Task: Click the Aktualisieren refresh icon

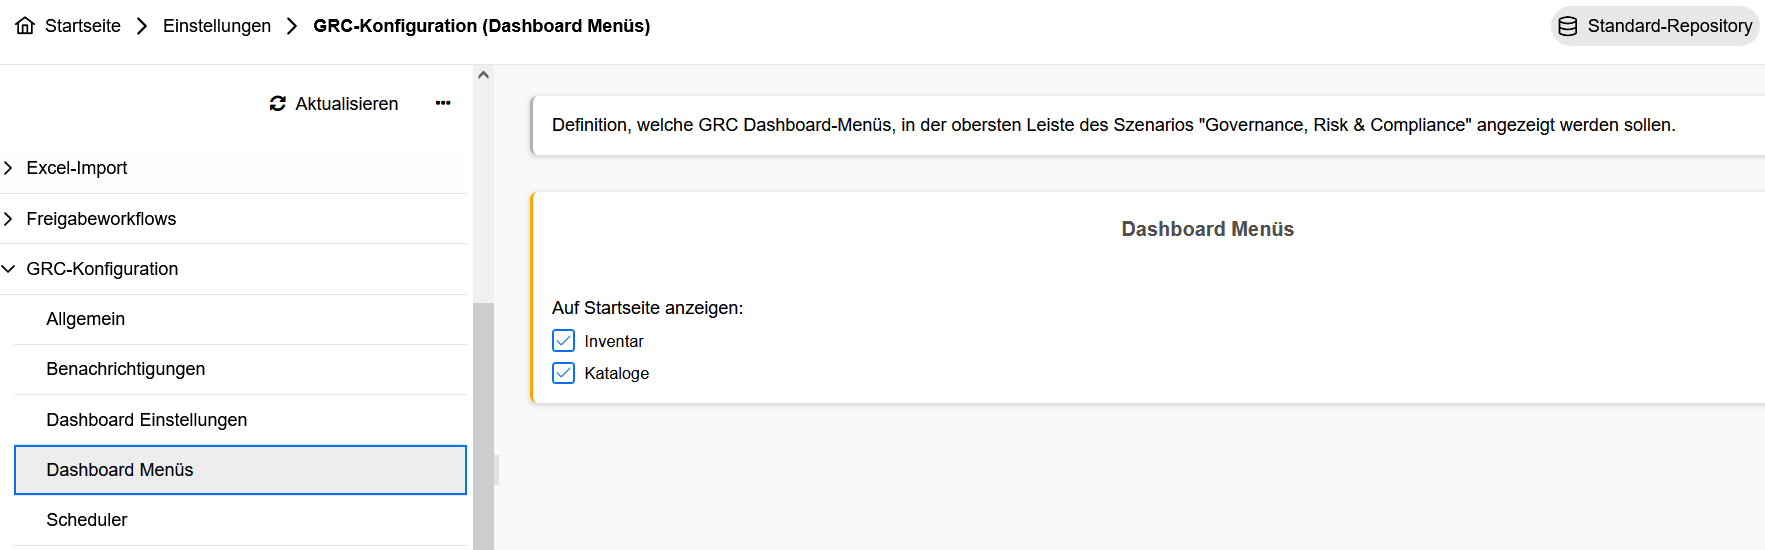Action: 278,104
